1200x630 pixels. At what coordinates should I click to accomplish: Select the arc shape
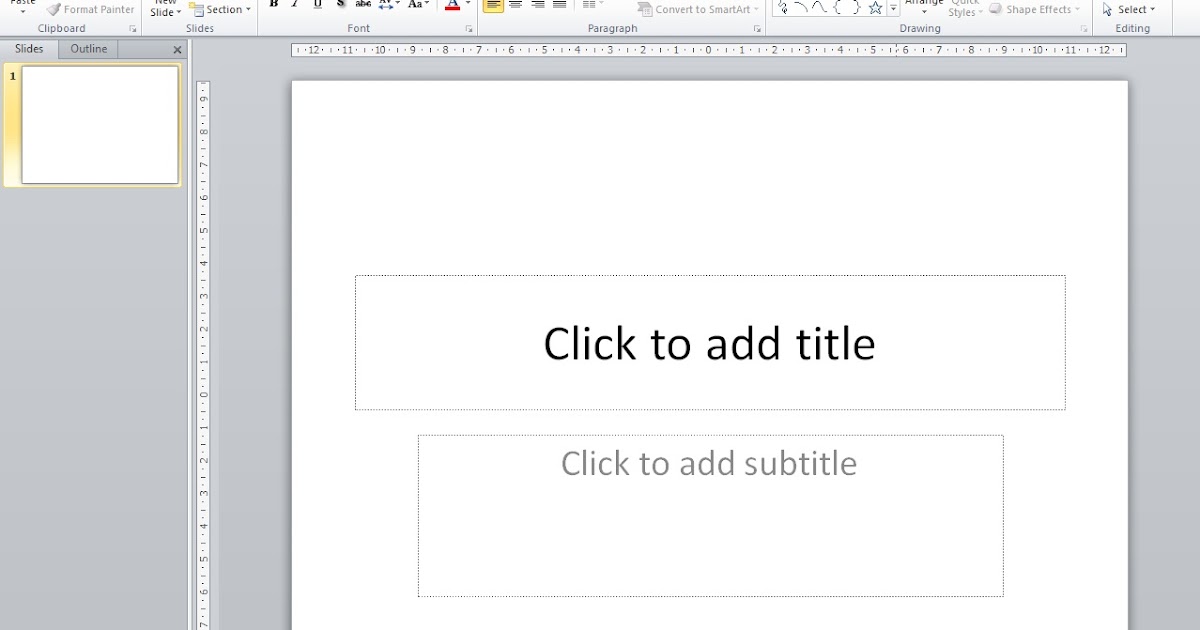[801, 7]
